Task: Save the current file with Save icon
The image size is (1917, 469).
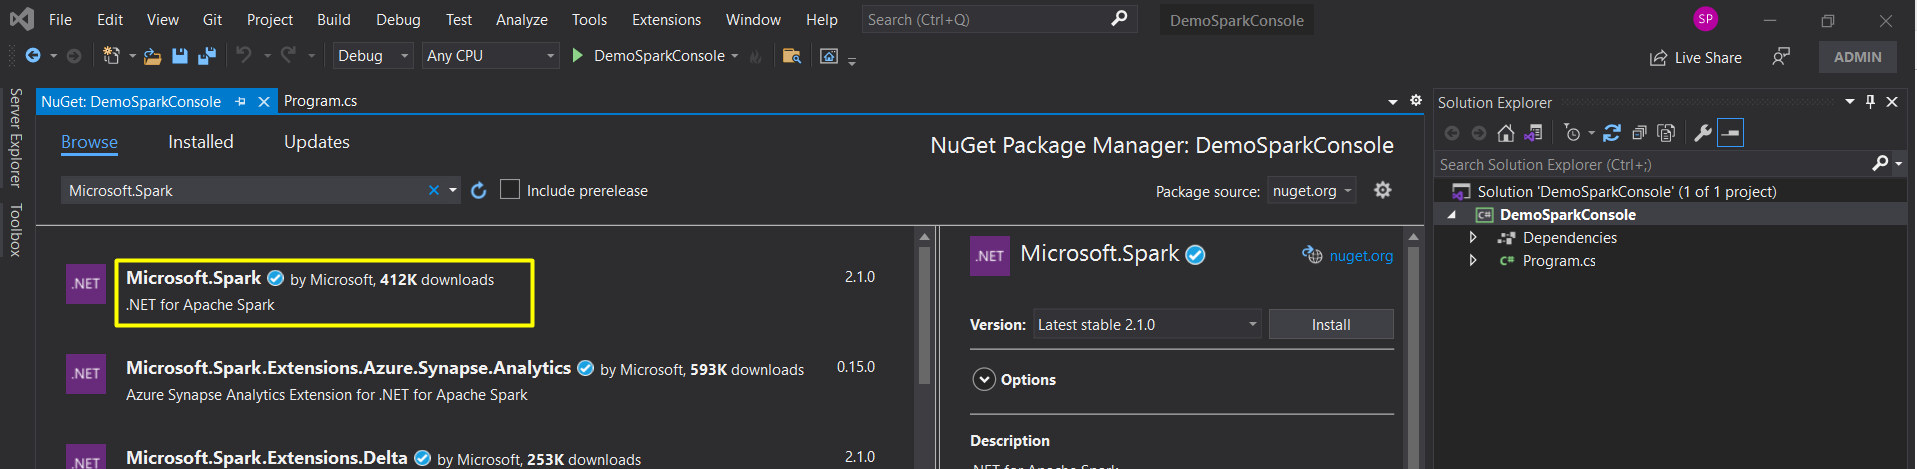Action: click(x=180, y=56)
